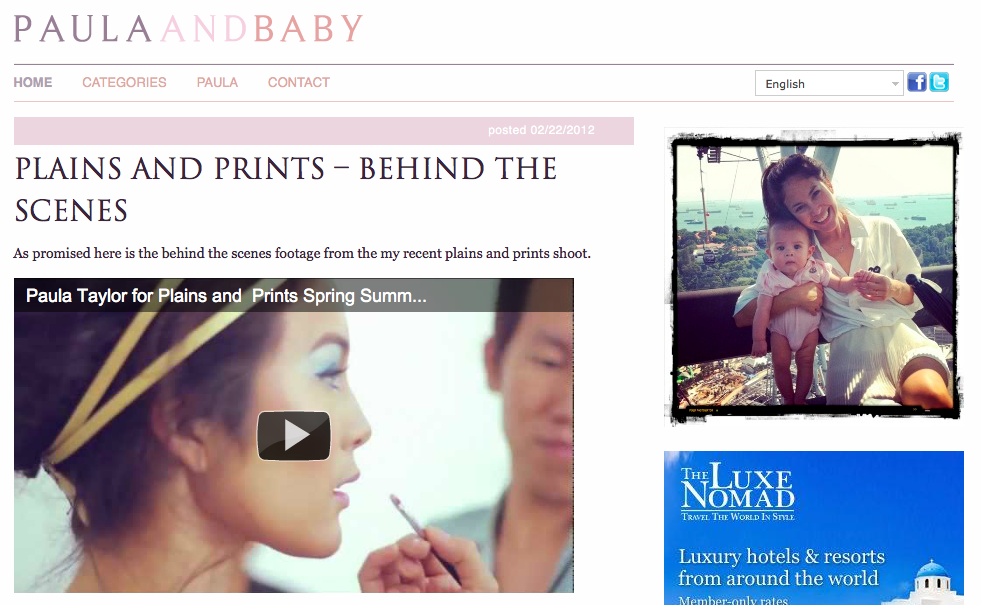Open the CONTACT menu page

tap(298, 83)
